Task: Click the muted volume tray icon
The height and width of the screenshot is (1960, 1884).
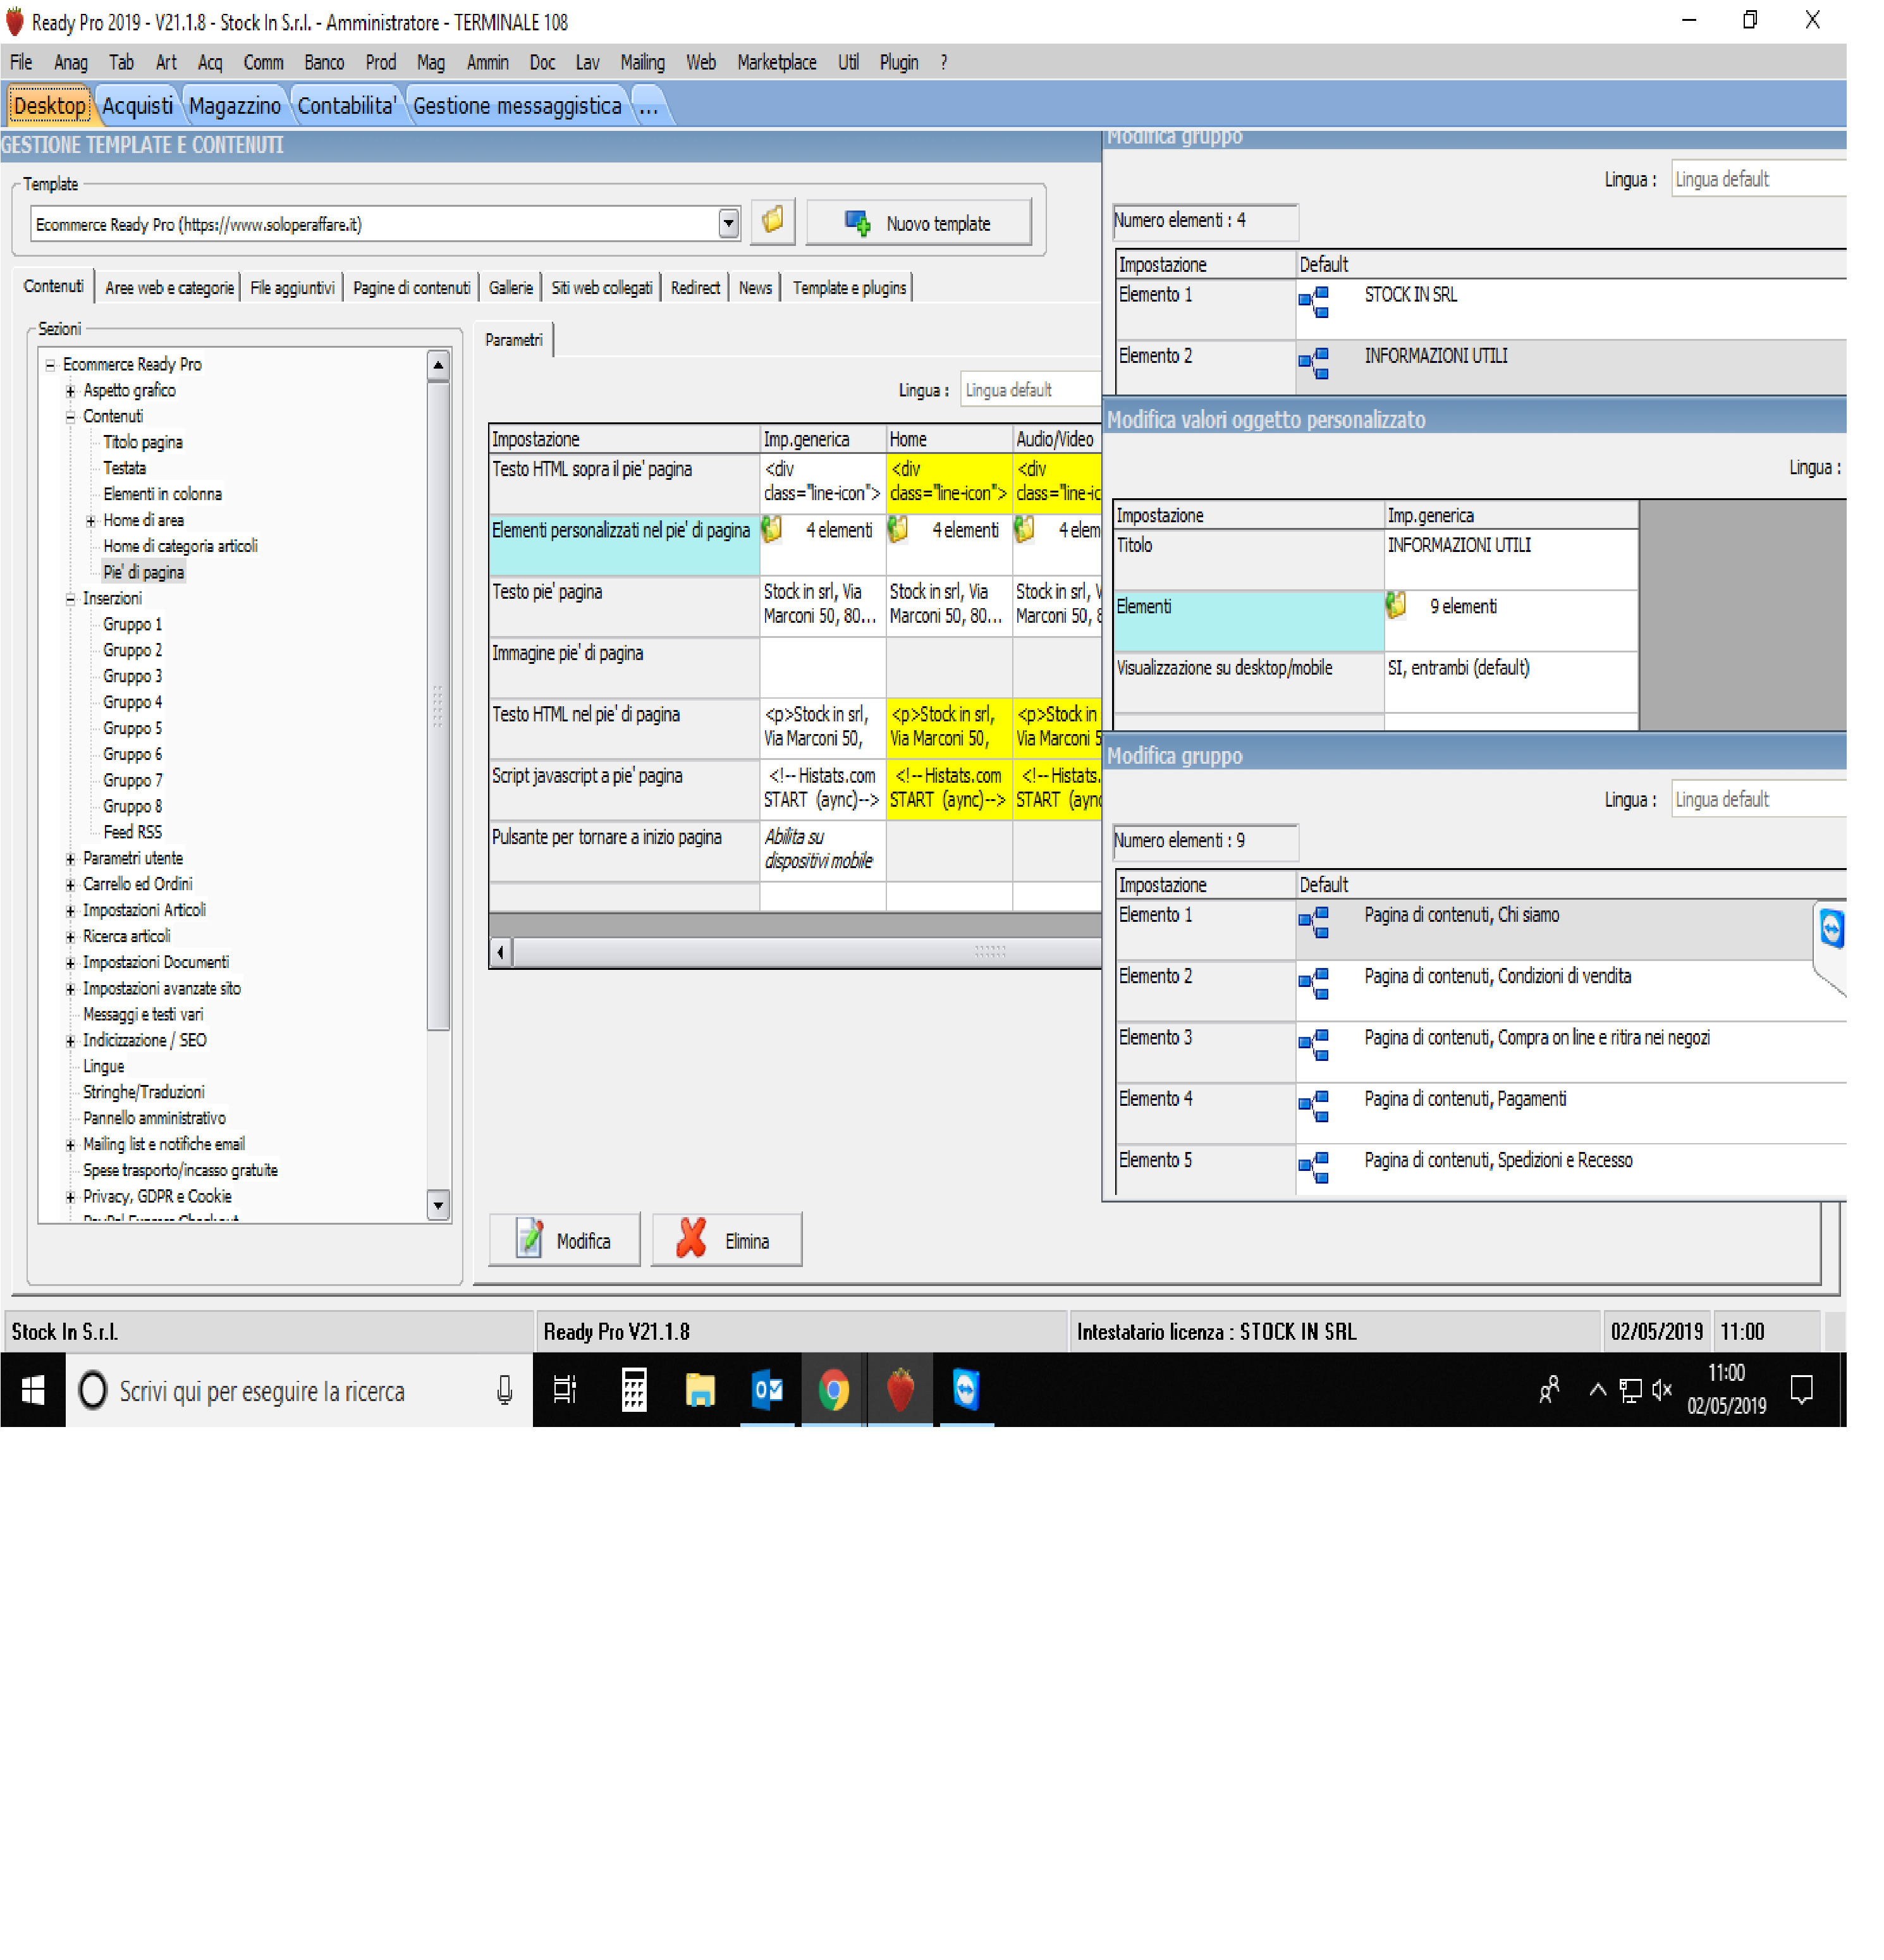Action: pos(1661,1390)
